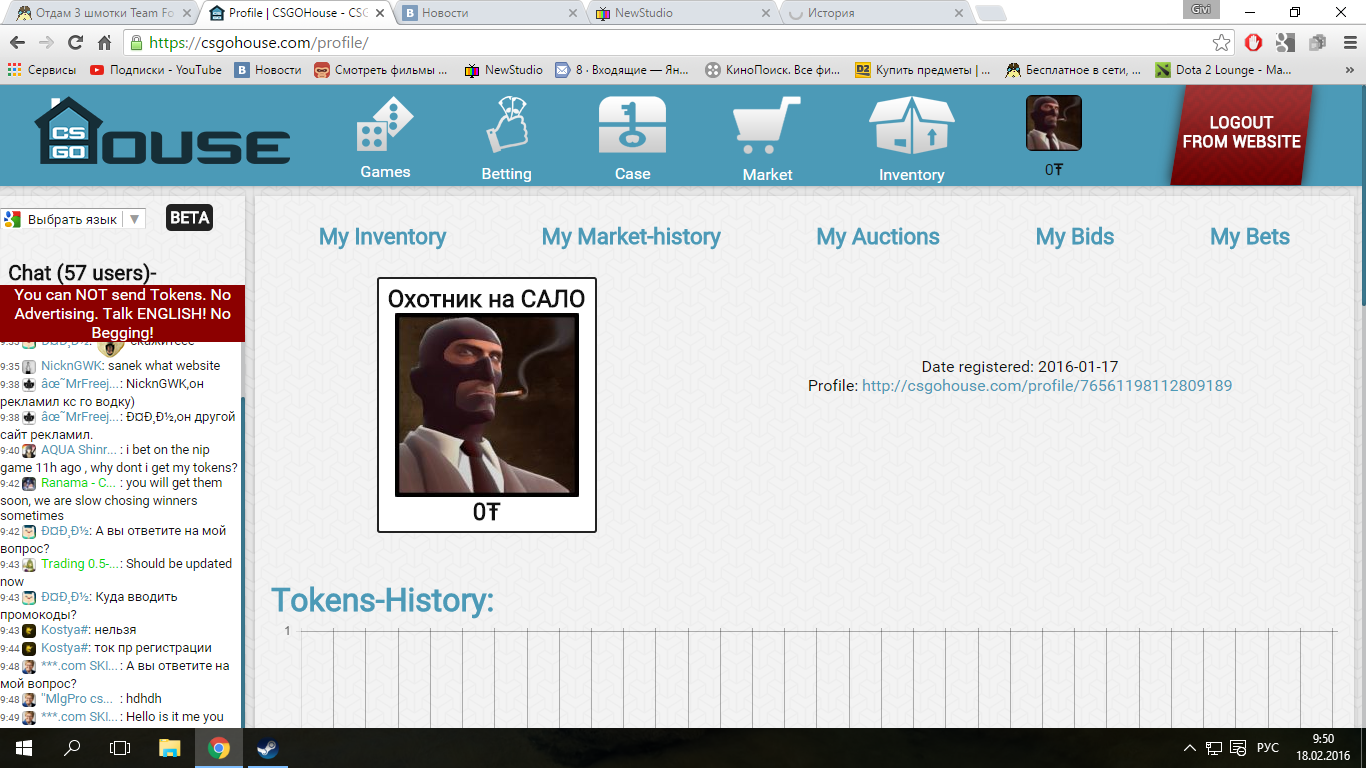Image resolution: width=1366 pixels, height=768 pixels.
Task: Show hidden system tray icons
Action: coord(1189,748)
